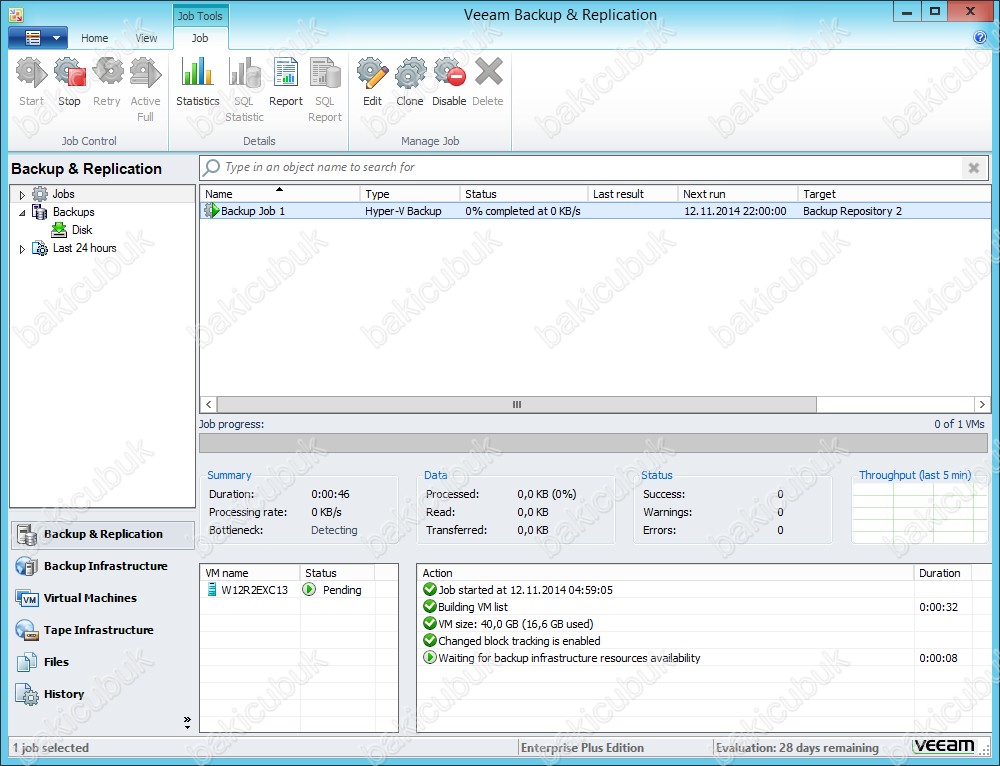Screen dimensions: 1000x766
Task: Open SQL Statistic details
Action: tap(244, 89)
